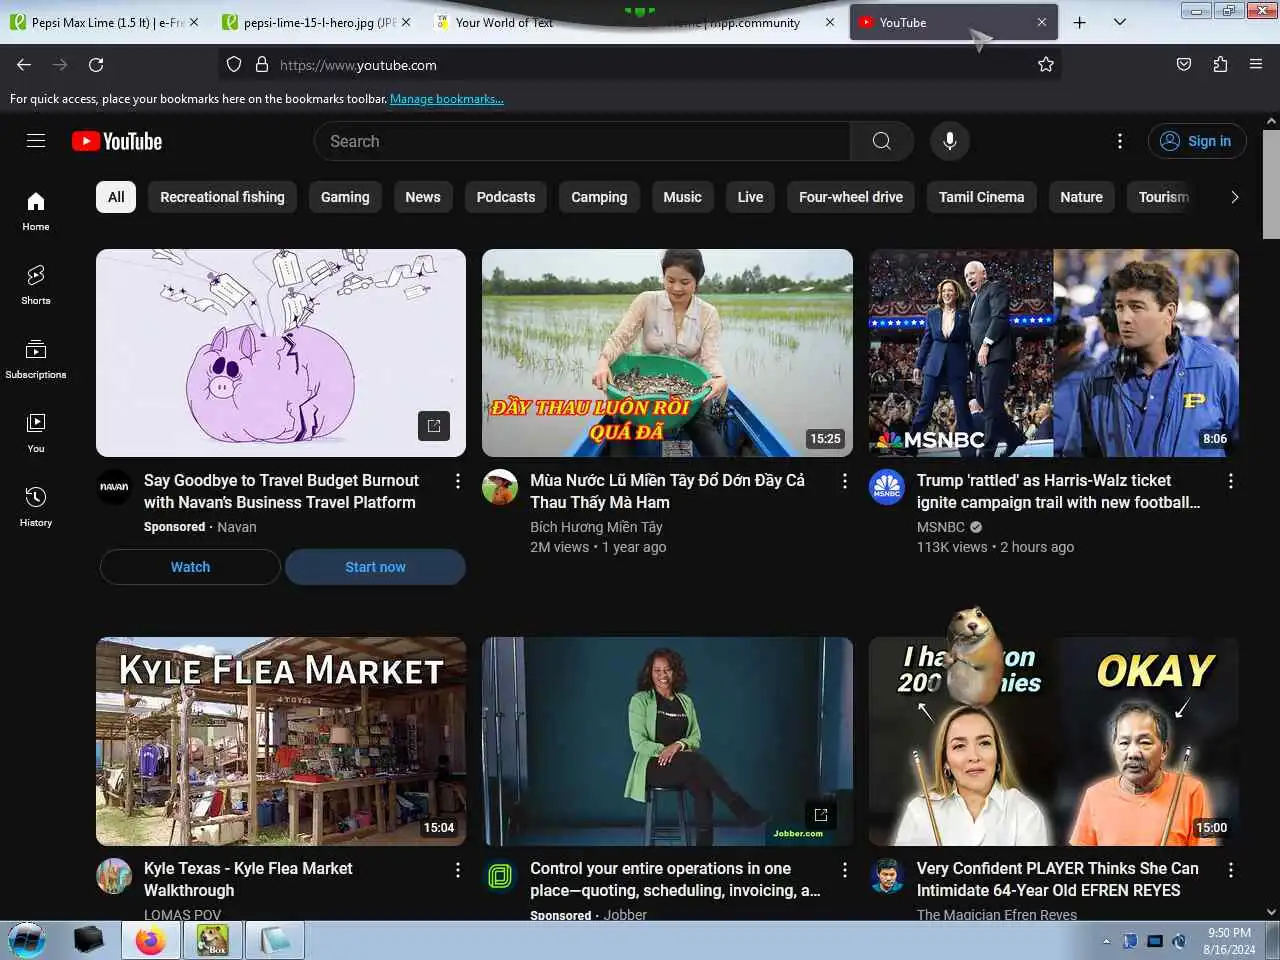Select Four-wheel drive chip

click(851, 197)
